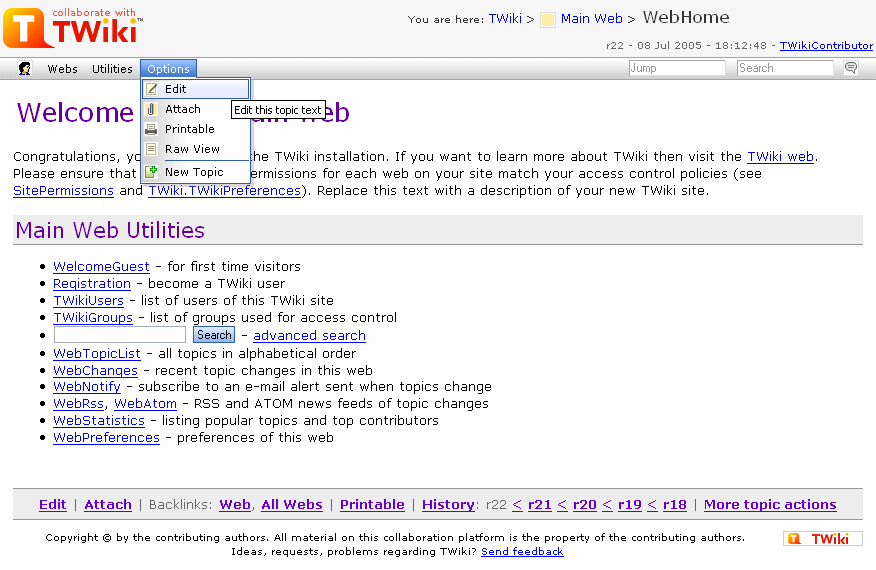Select Attach in the Options dropdown

click(x=182, y=109)
